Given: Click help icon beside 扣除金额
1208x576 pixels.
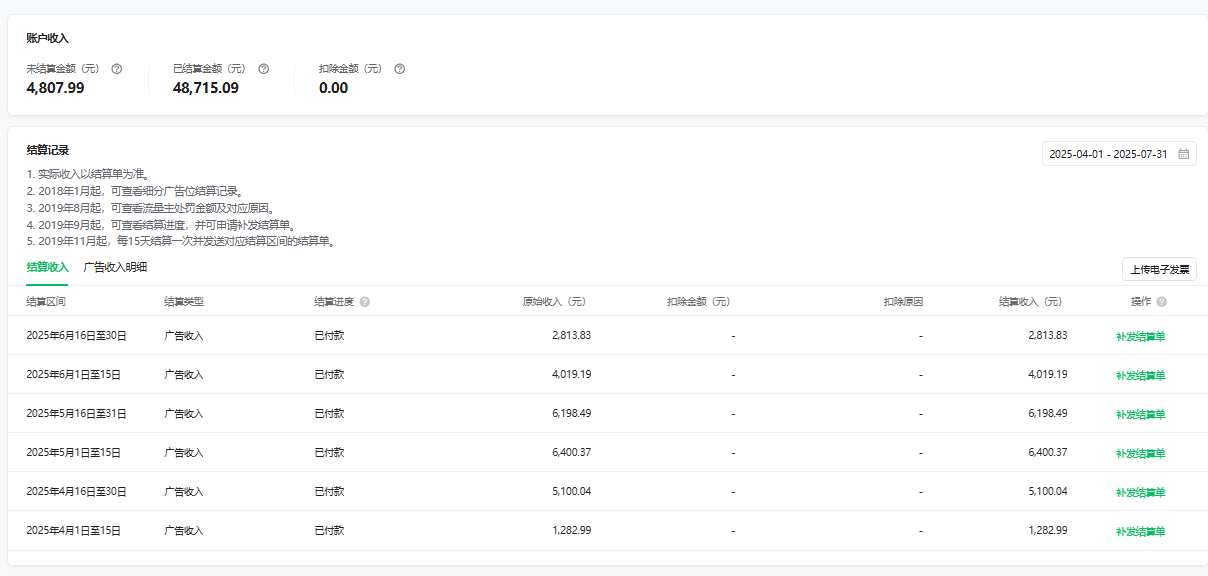Looking at the screenshot, I should click(x=400, y=69).
